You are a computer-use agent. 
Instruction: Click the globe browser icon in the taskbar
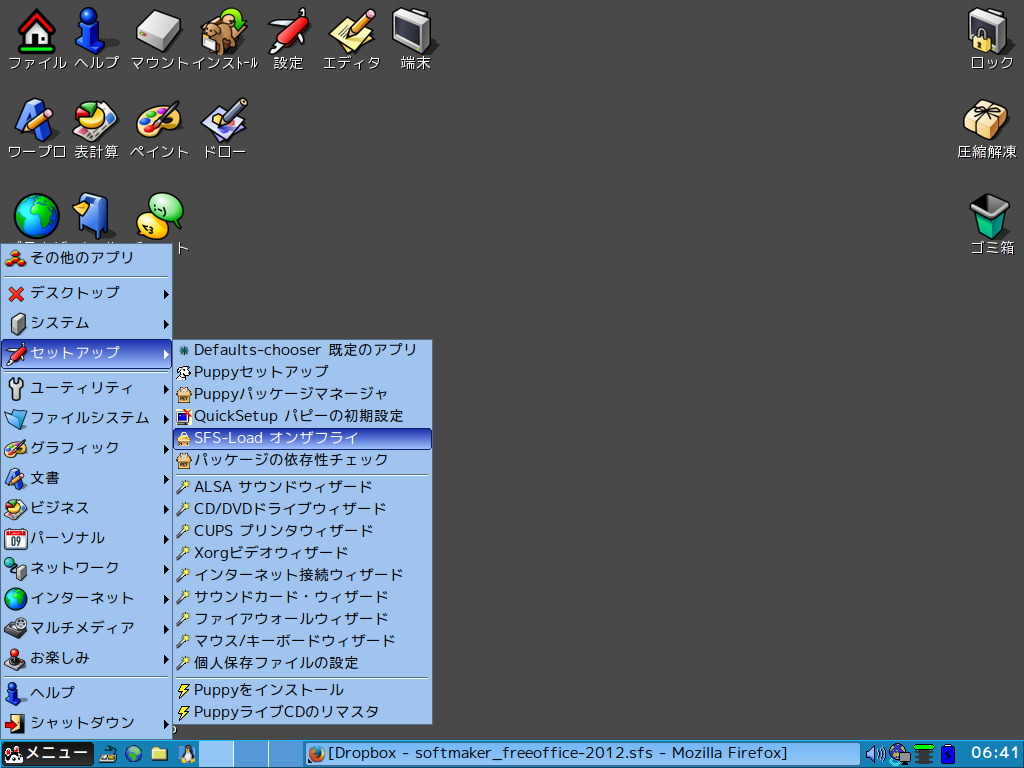coord(134,754)
